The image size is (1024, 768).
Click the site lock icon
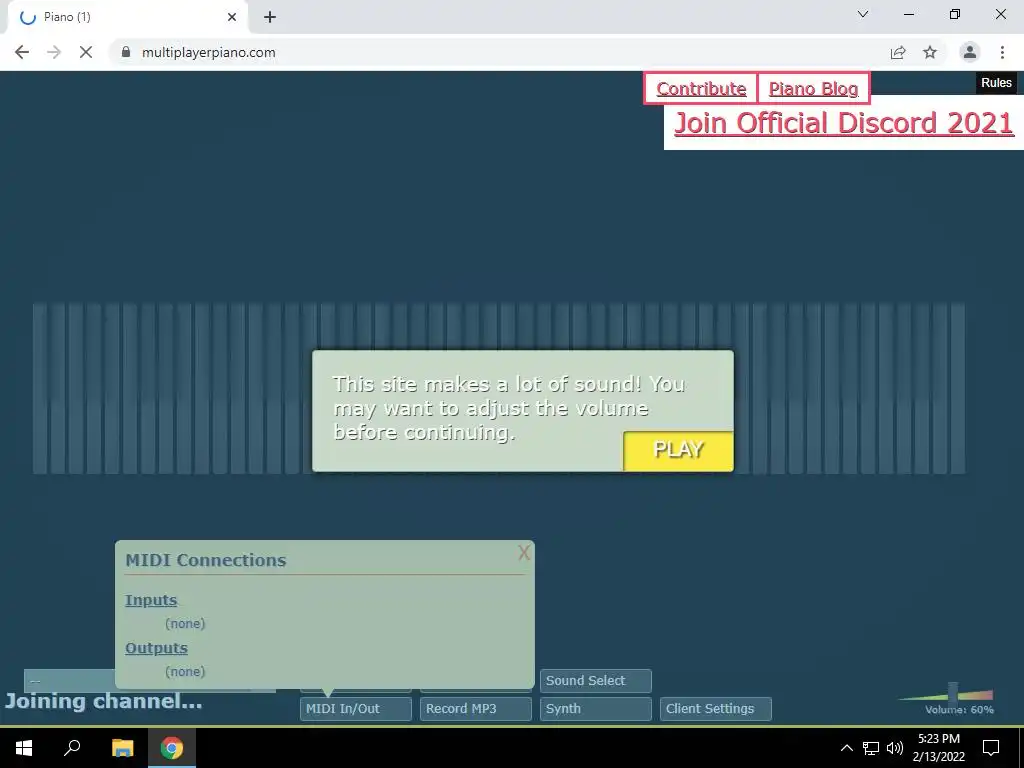click(126, 52)
